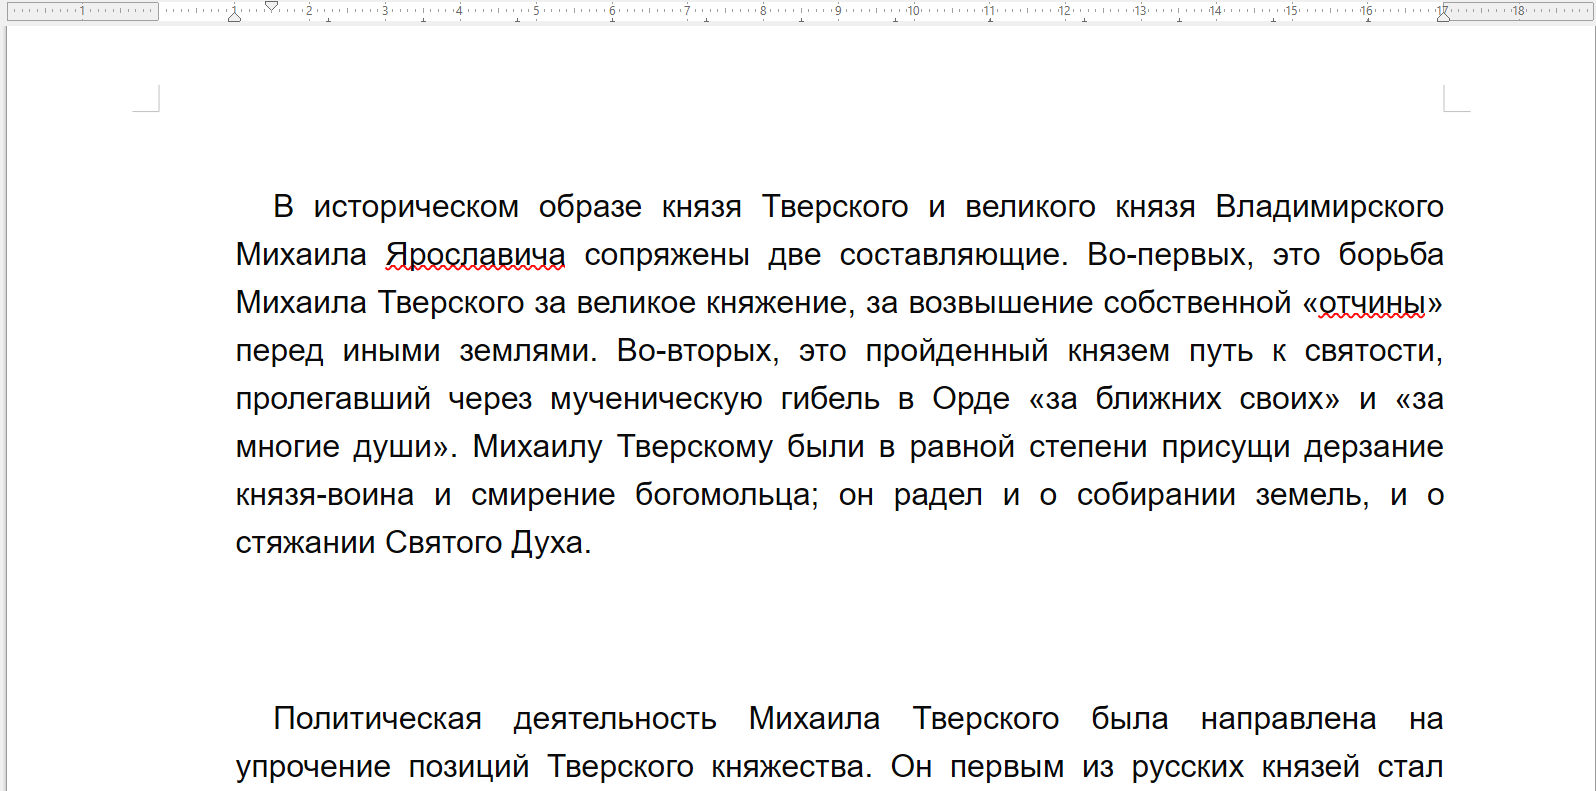Click the underlined word «отчины»
This screenshot has width=1596, height=791.
(x=1372, y=303)
